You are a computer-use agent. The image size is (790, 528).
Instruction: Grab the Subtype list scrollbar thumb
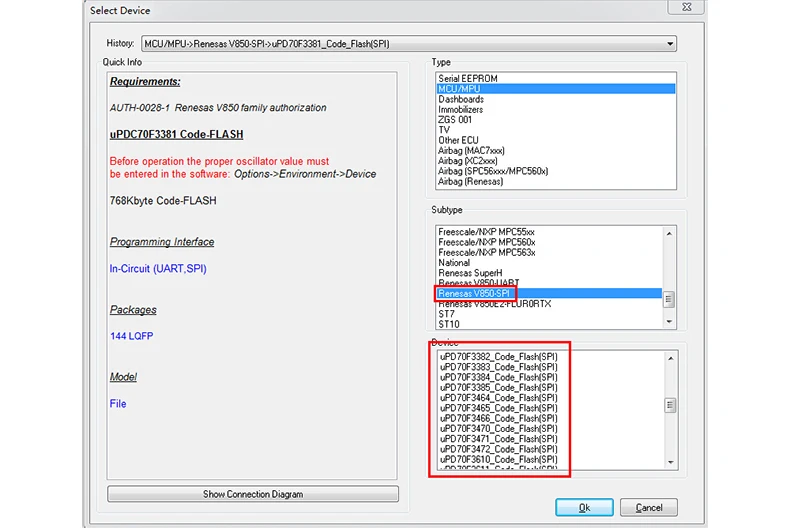(x=669, y=299)
